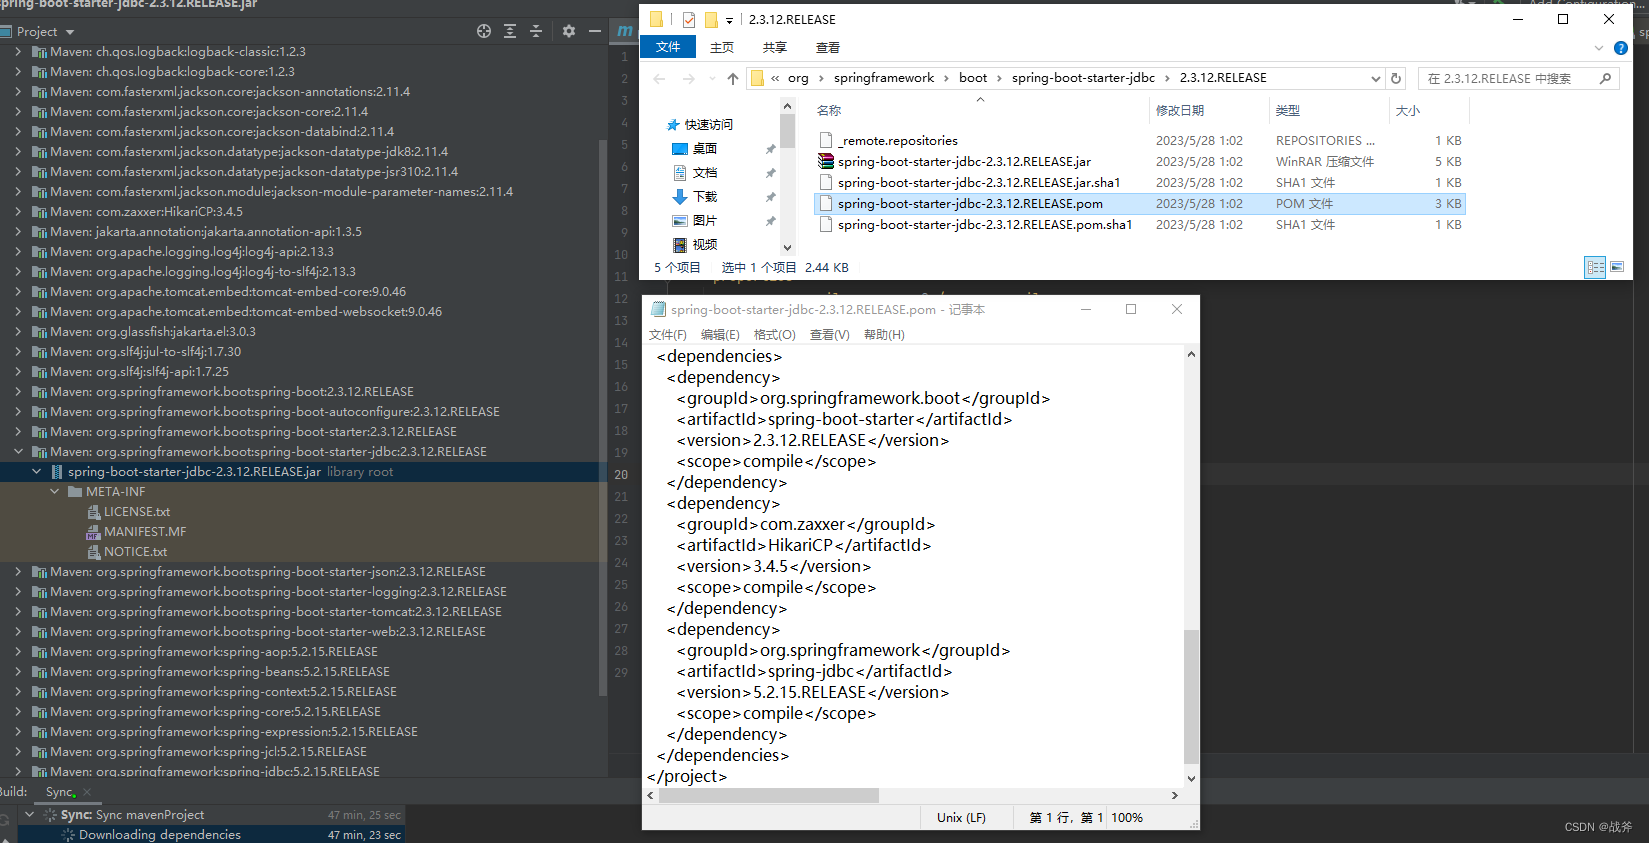
Task: Hide the Project panel with minus icon
Action: coord(595,31)
